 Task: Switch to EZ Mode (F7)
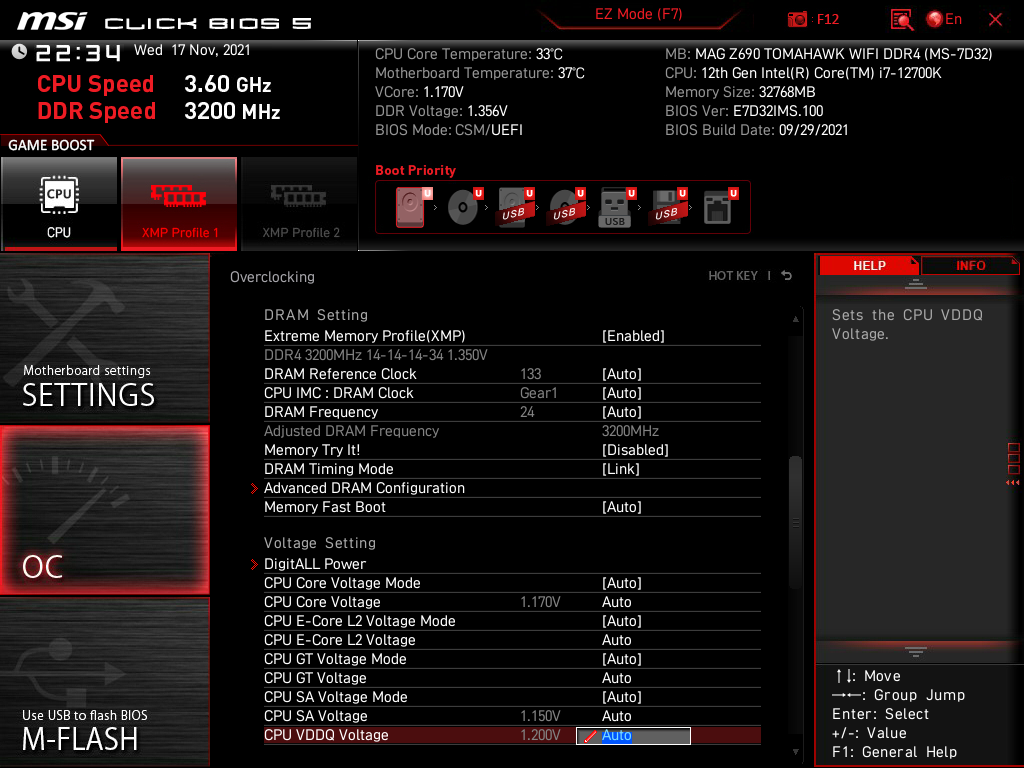[x=638, y=14]
